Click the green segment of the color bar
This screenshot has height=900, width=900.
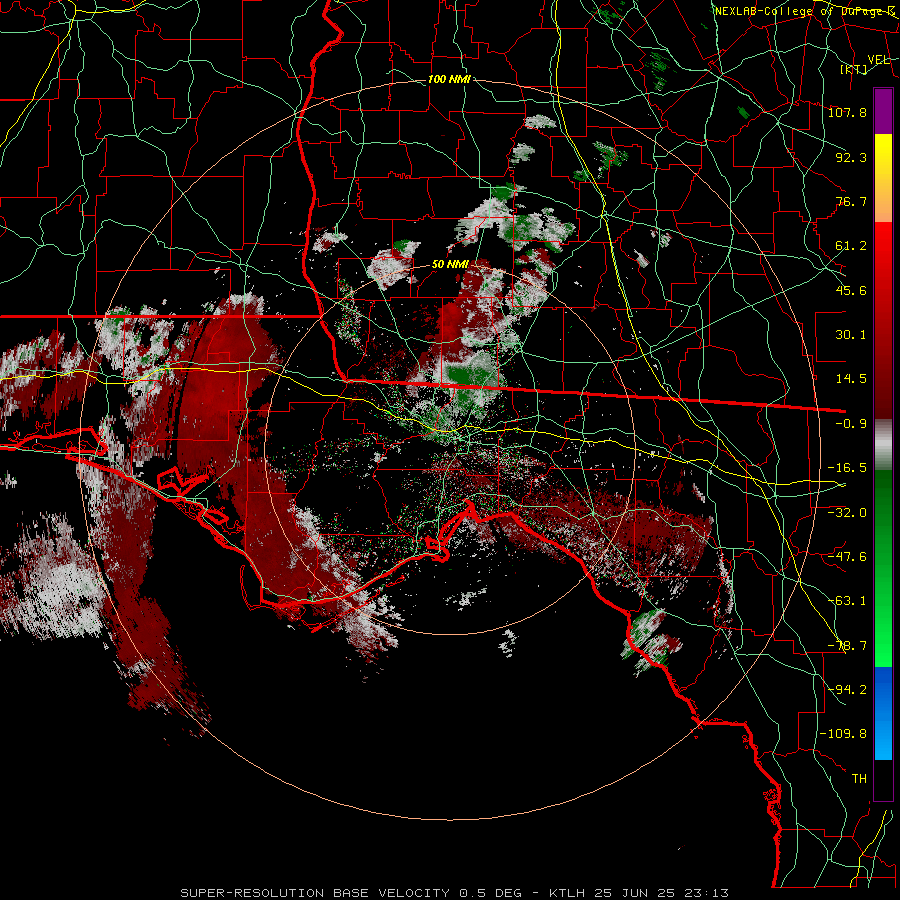(883, 568)
